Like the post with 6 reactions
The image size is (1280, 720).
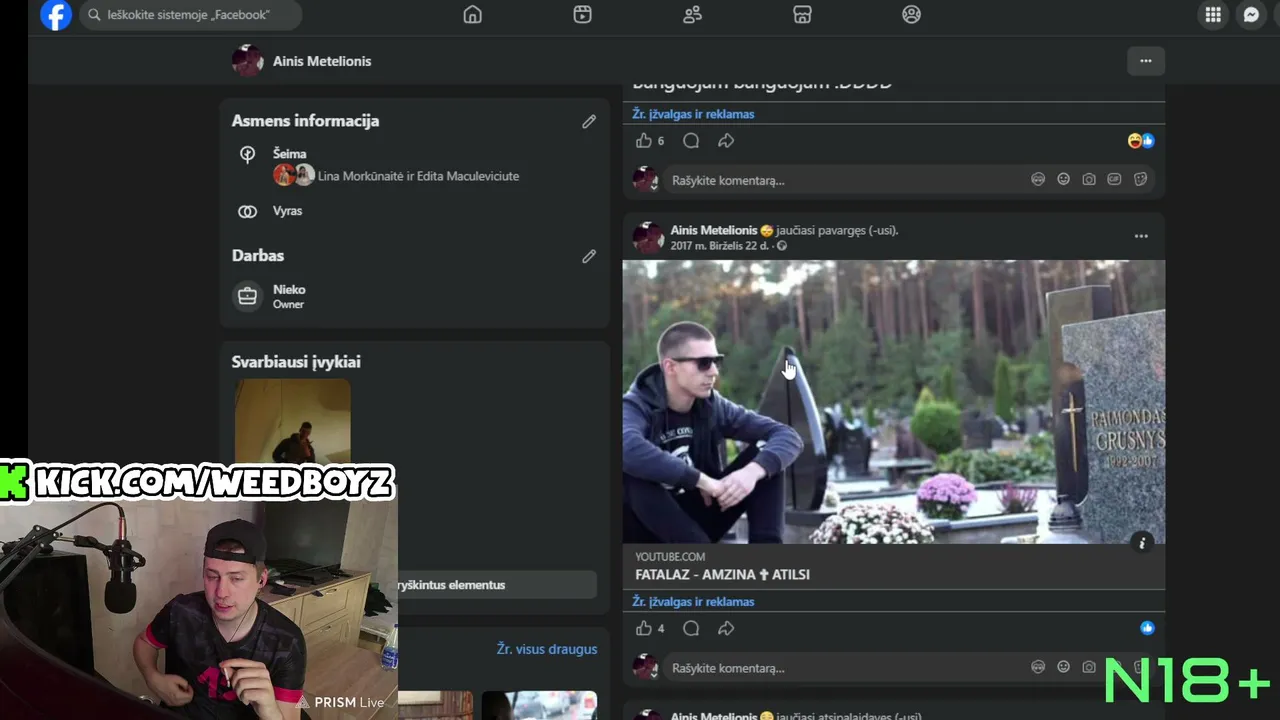(x=644, y=141)
